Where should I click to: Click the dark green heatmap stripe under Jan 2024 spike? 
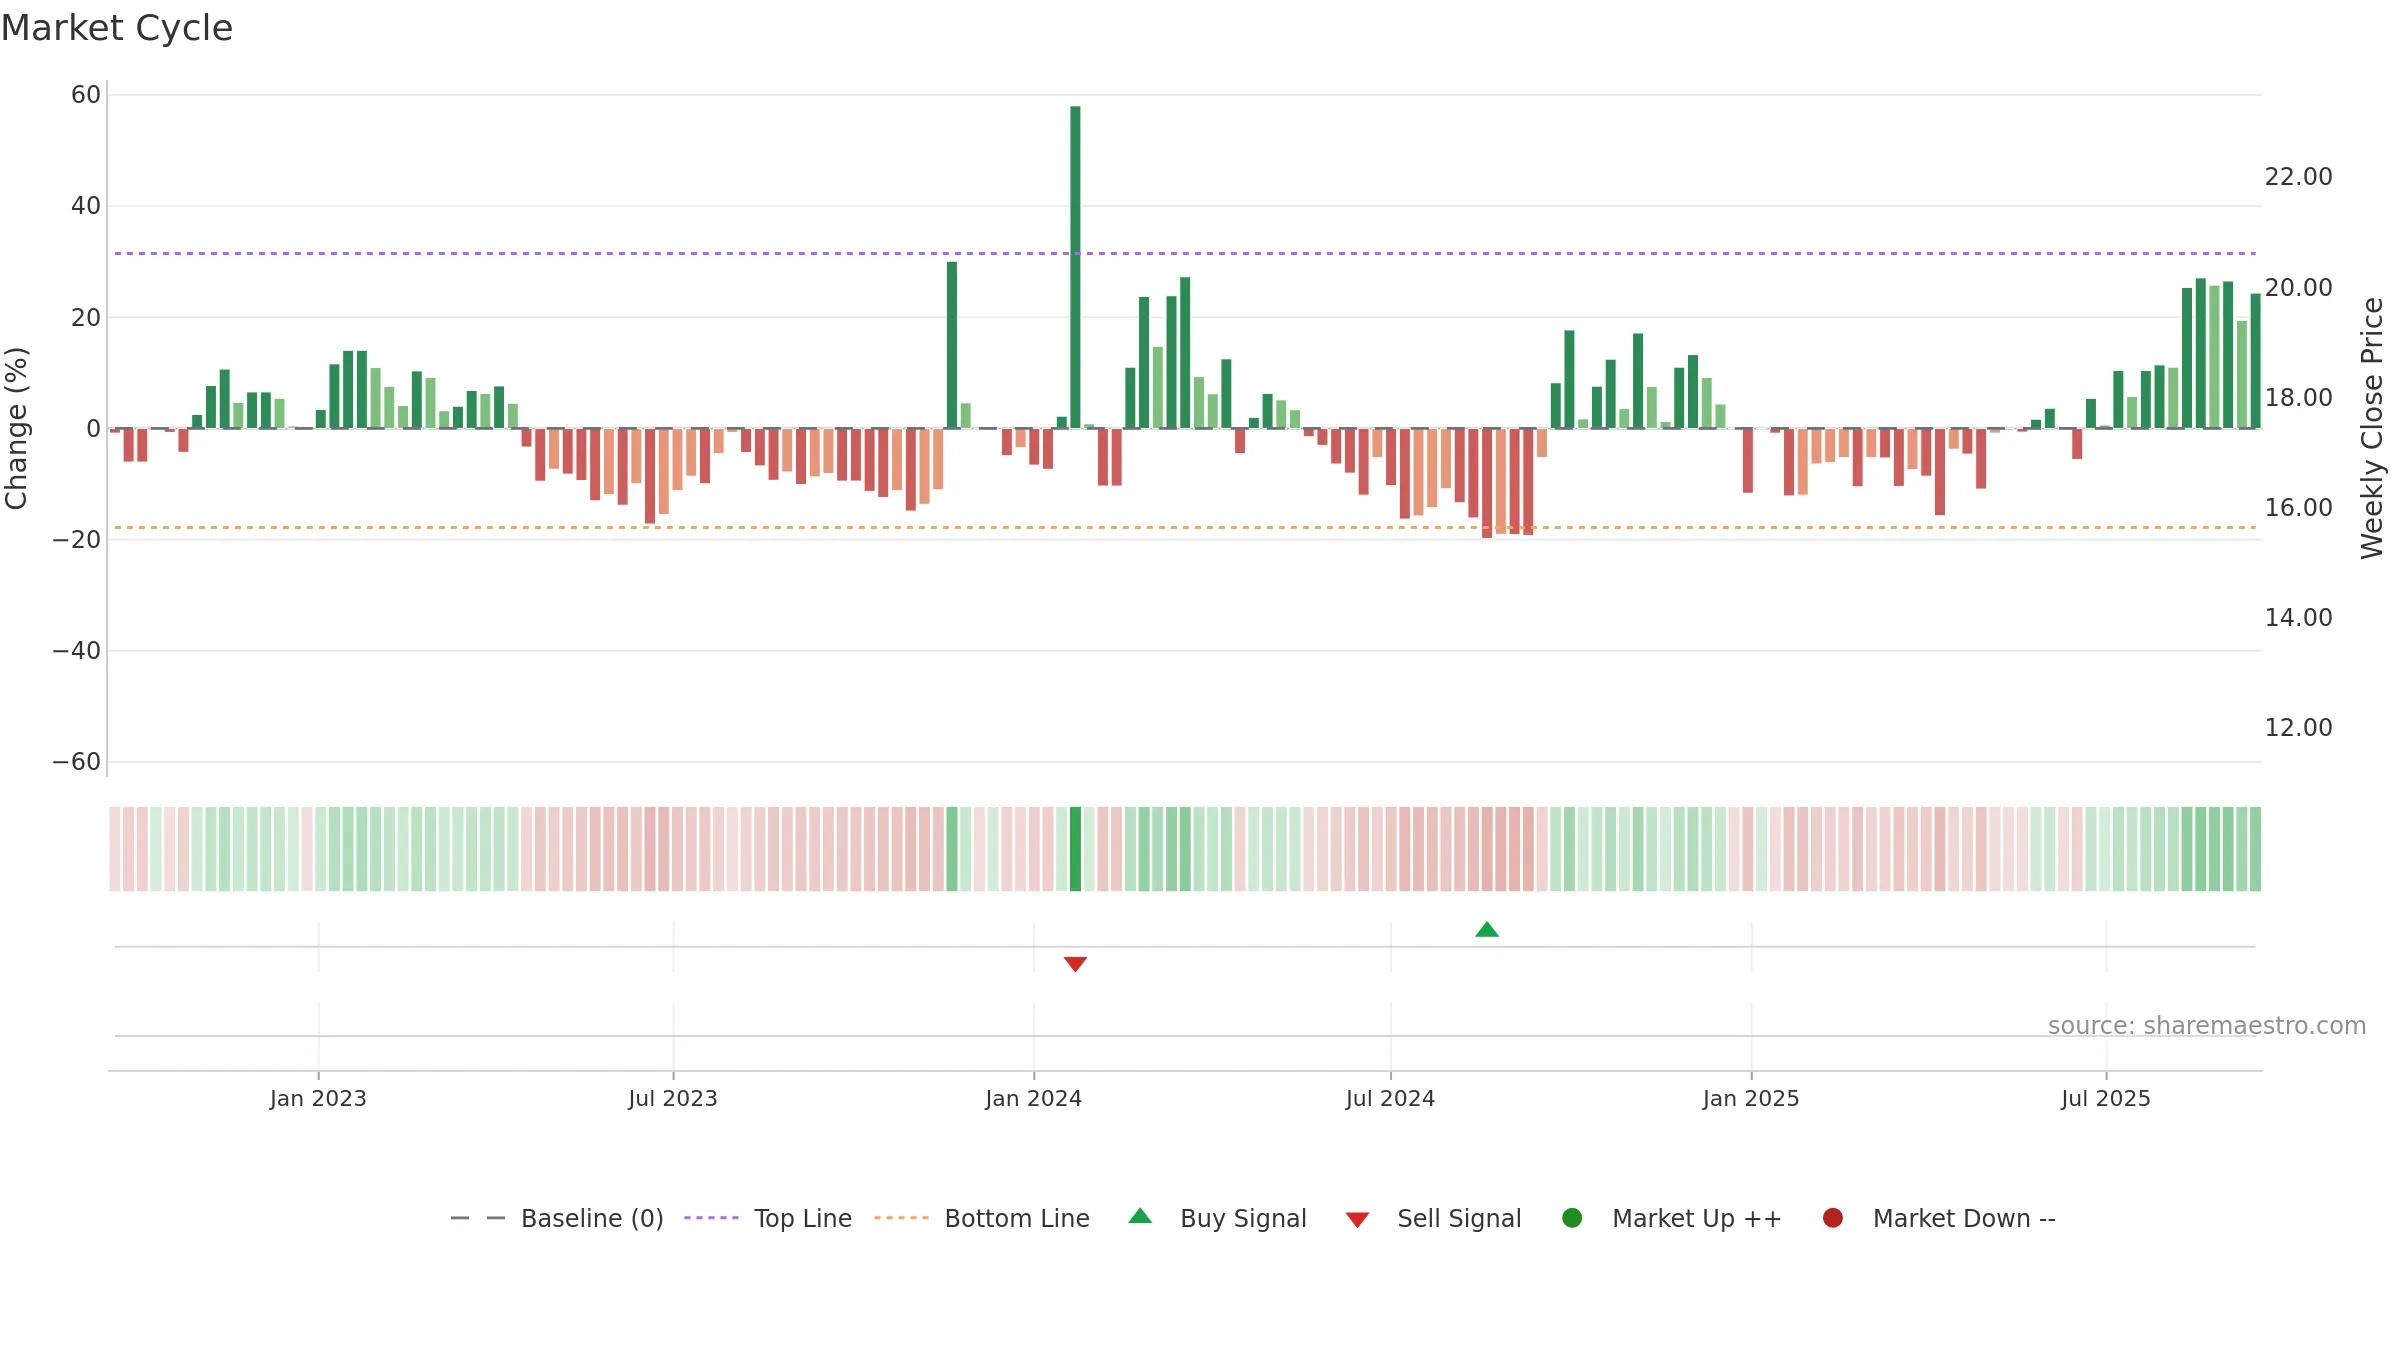(1075, 849)
